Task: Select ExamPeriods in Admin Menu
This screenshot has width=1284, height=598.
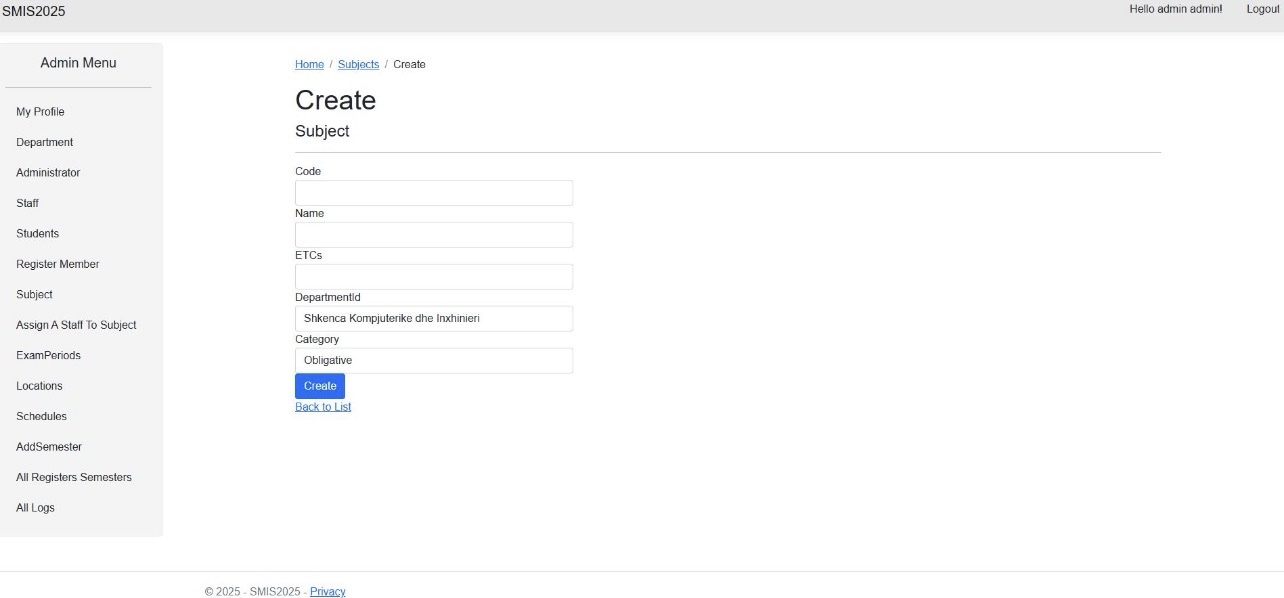Action: coord(48,355)
